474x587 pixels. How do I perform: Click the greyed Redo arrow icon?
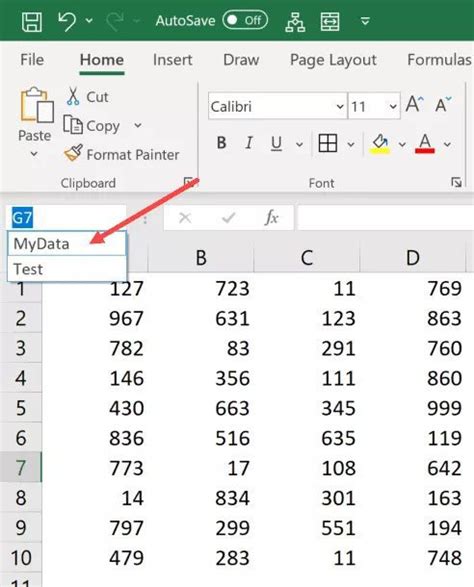pos(115,21)
